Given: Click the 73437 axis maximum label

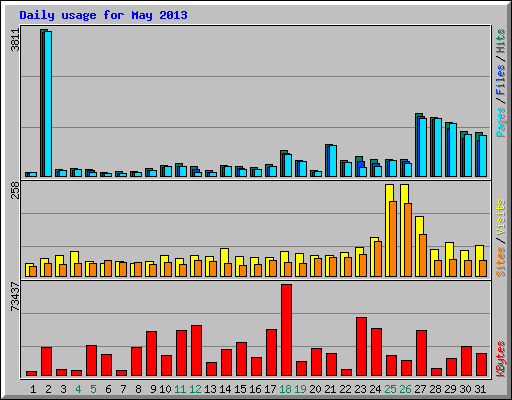Looking at the screenshot, I should pyautogui.click(x=15, y=297).
